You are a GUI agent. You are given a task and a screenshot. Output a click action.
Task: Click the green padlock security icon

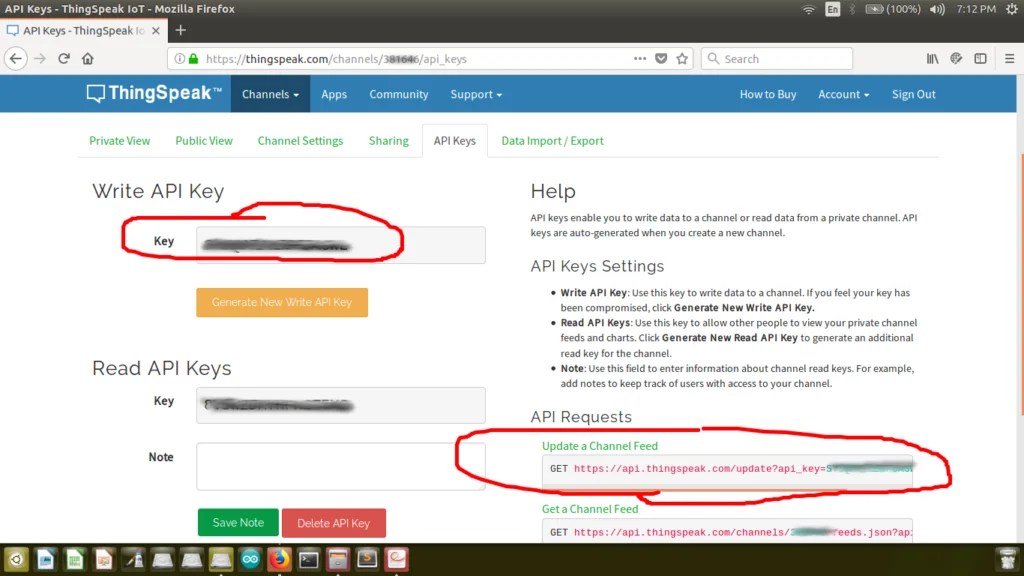click(193, 59)
